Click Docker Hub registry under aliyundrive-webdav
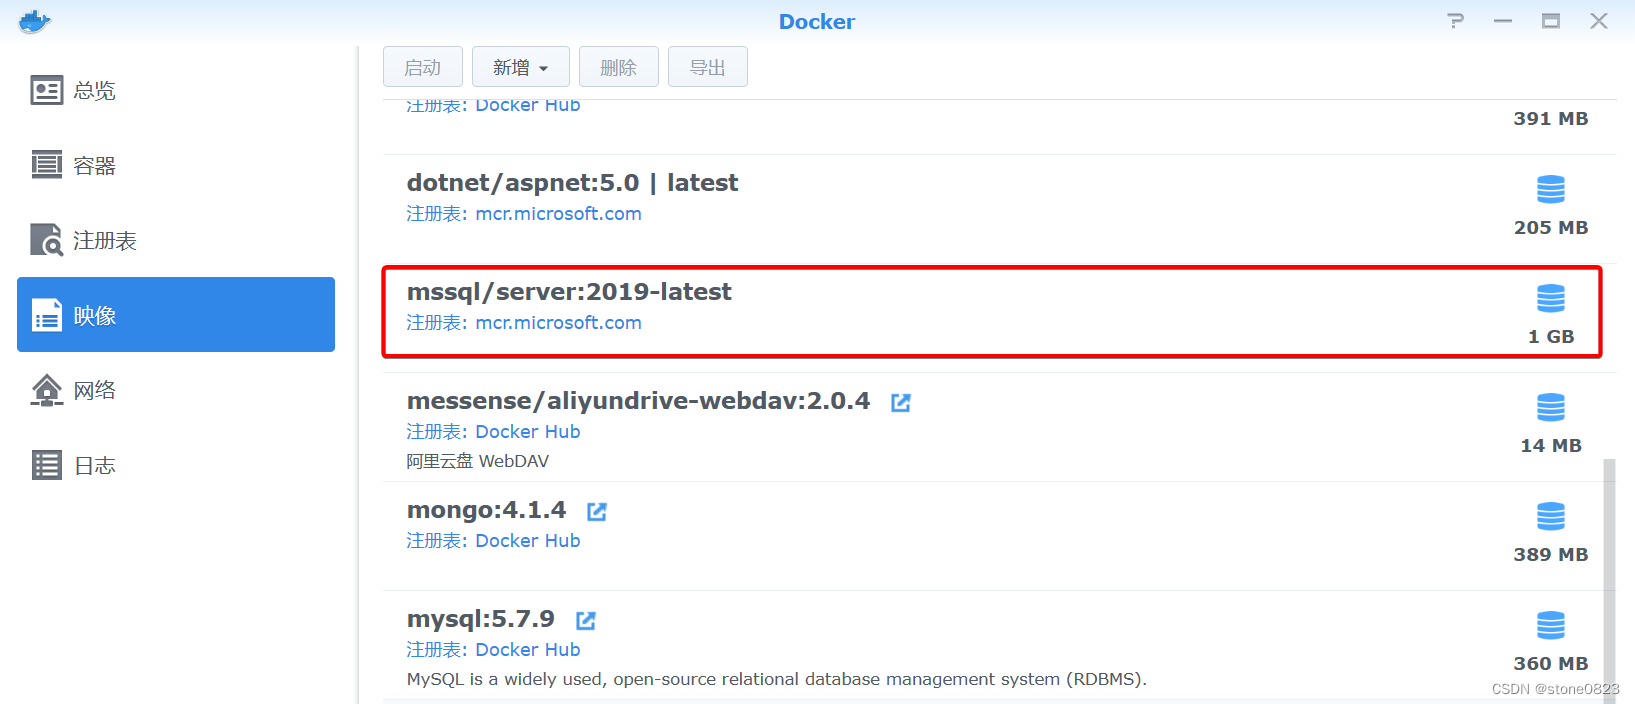 pyautogui.click(x=528, y=432)
